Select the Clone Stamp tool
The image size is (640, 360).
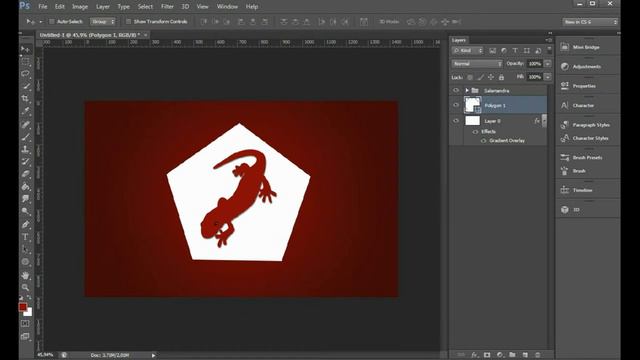point(25,149)
